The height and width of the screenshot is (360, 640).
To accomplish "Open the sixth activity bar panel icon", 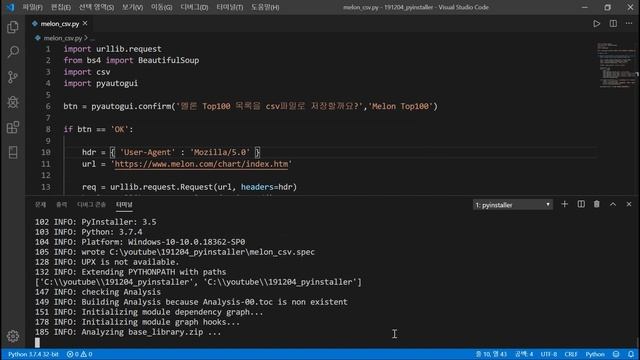I will pyautogui.click(x=13, y=152).
